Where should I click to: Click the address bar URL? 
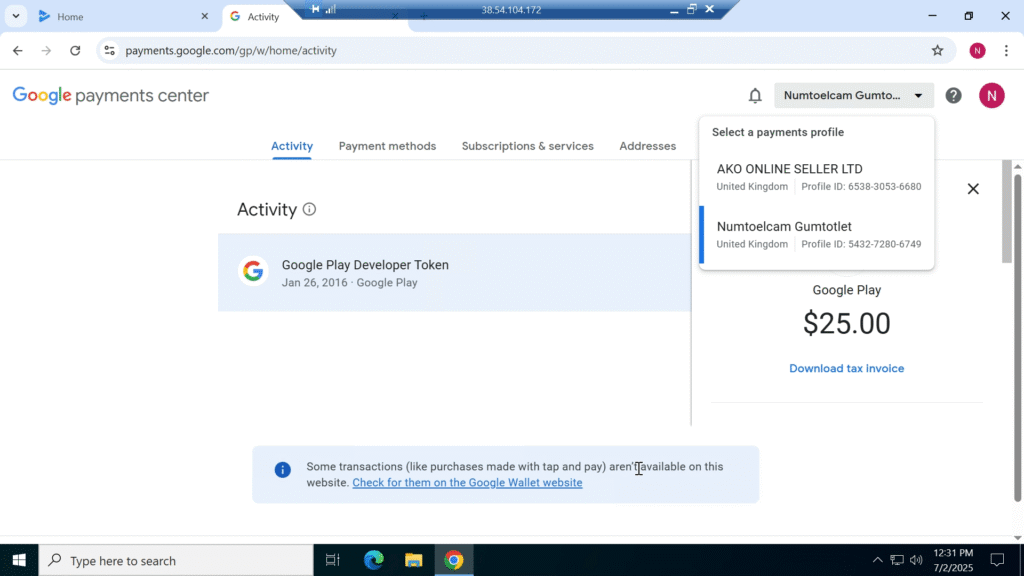[x=231, y=50]
